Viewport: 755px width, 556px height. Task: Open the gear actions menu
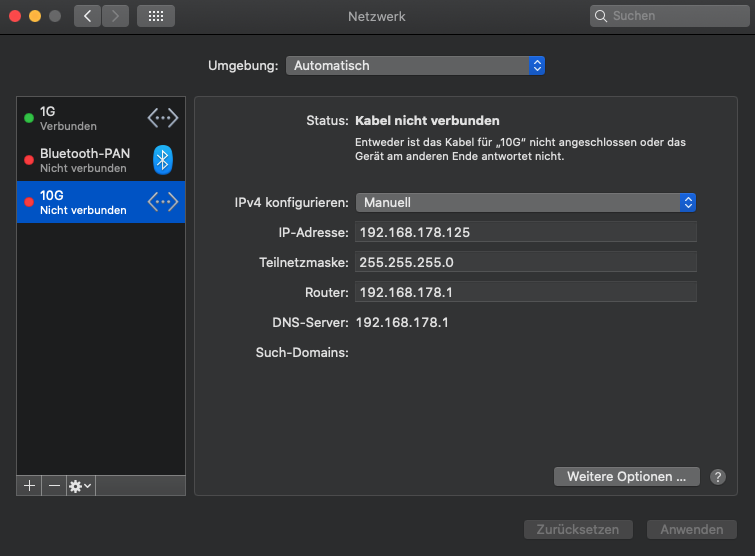(x=80, y=485)
